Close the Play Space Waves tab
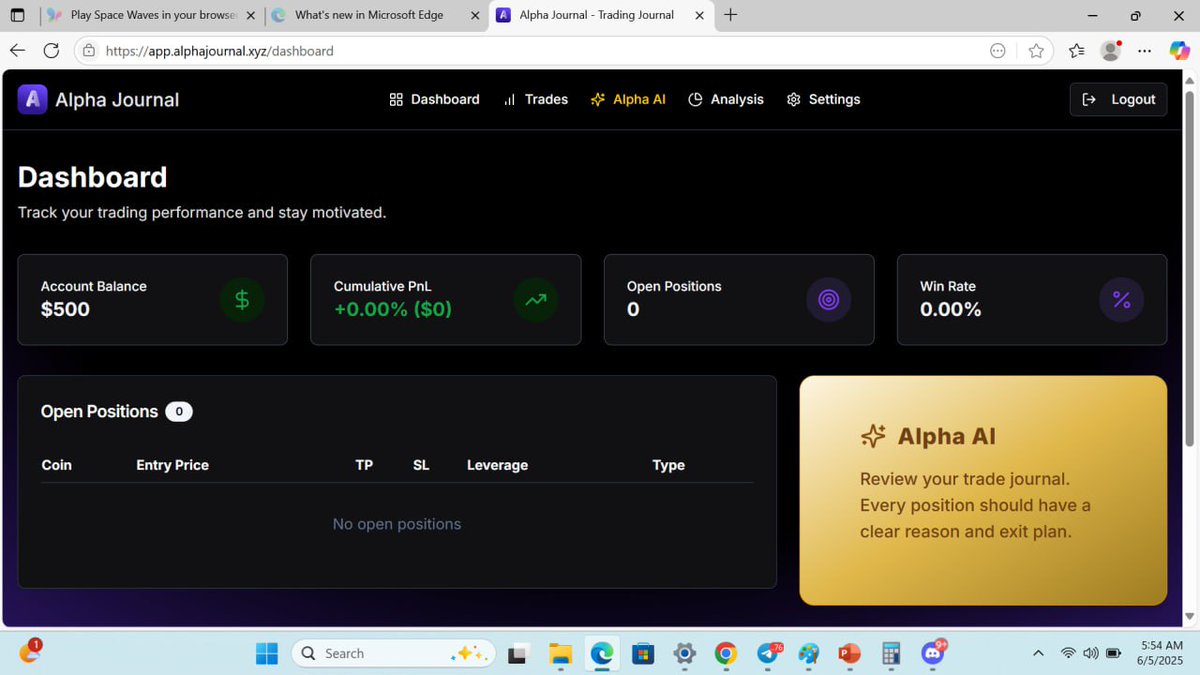The width and height of the screenshot is (1200, 675). click(x=250, y=15)
